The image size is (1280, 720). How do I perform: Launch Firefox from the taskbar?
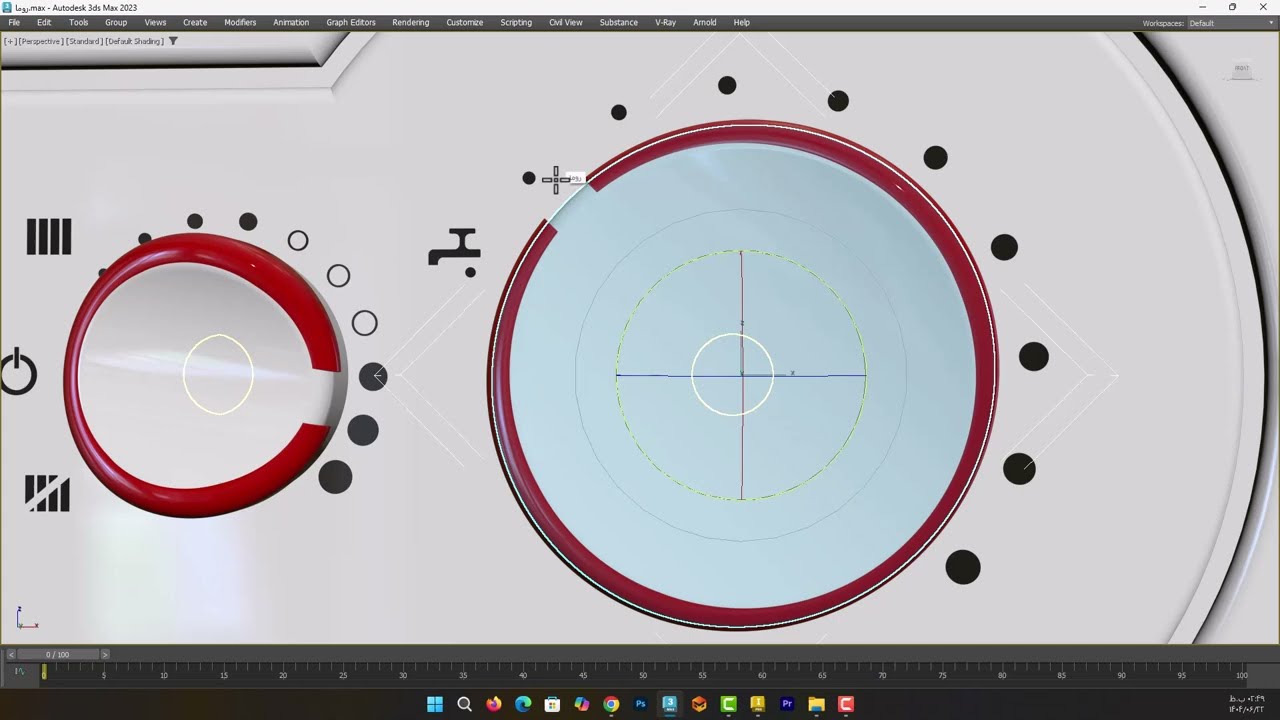coord(493,704)
